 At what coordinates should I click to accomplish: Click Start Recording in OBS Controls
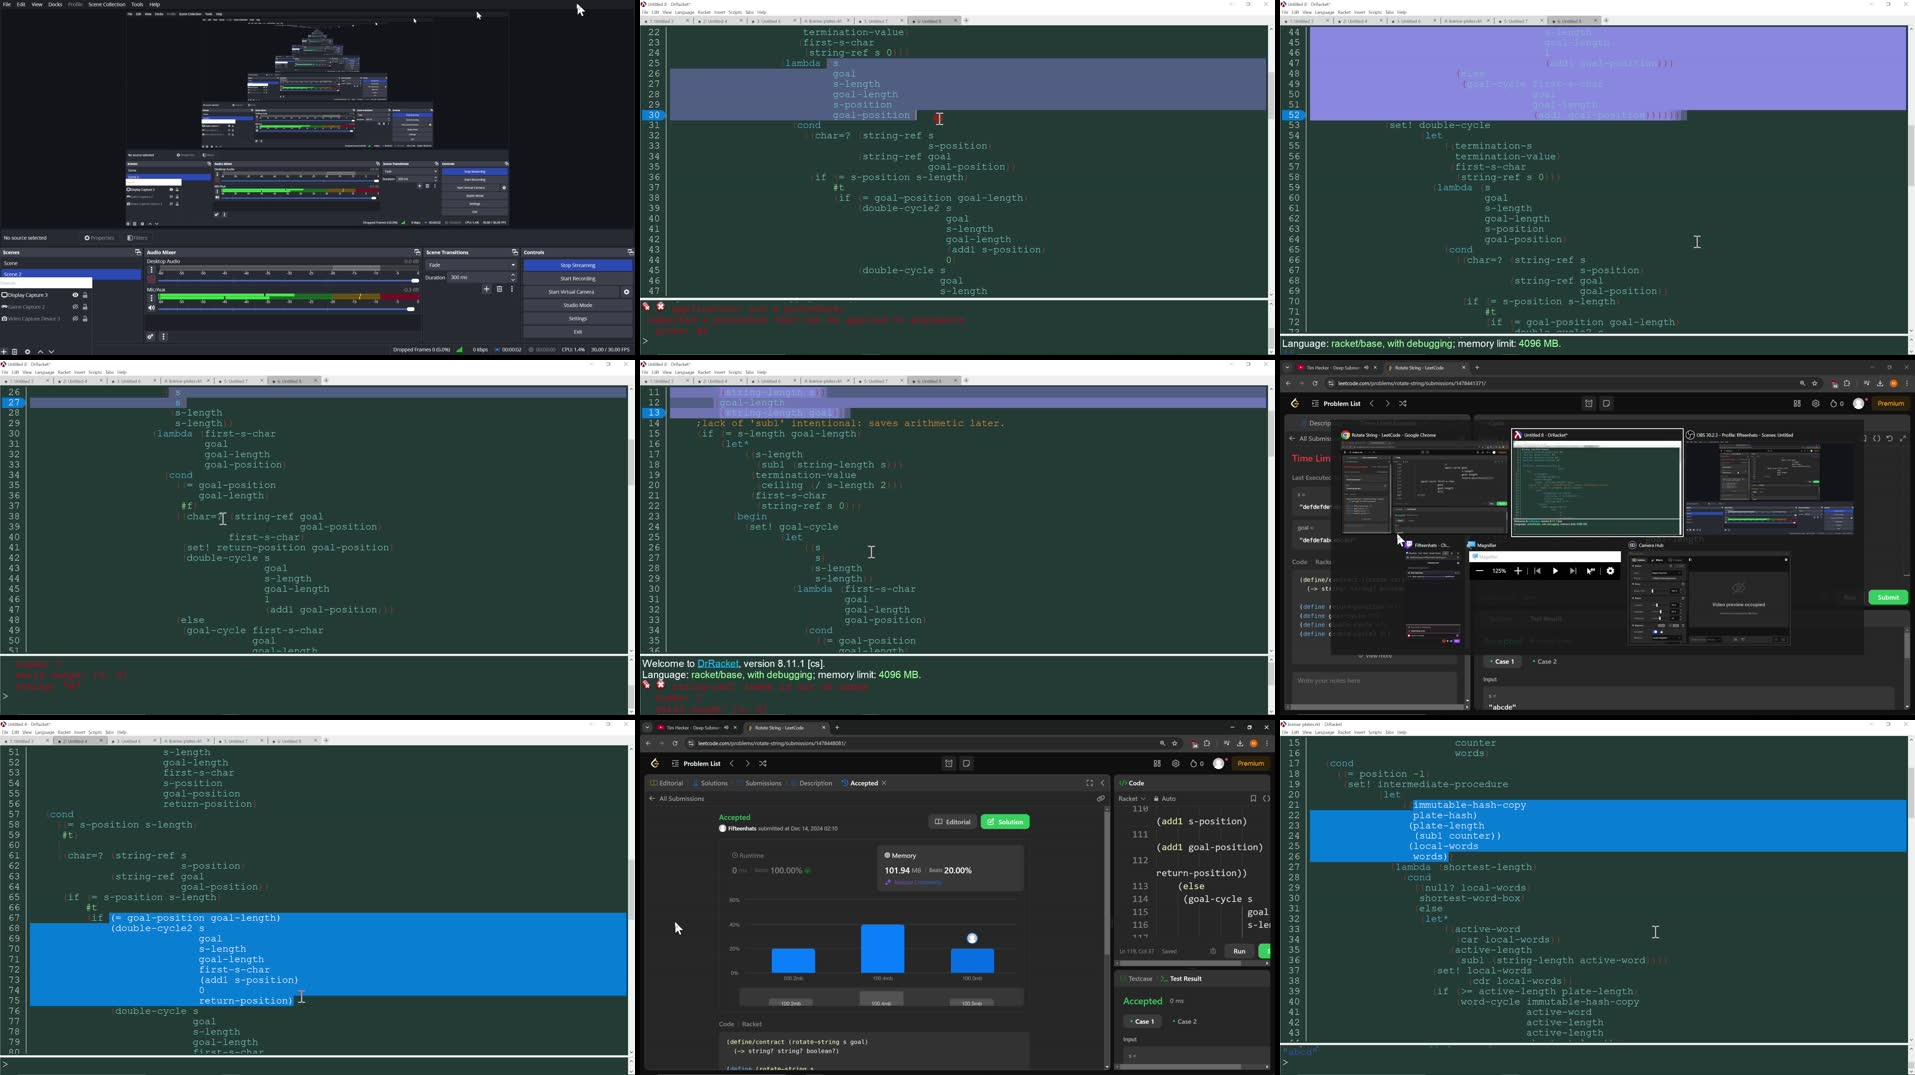577,278
